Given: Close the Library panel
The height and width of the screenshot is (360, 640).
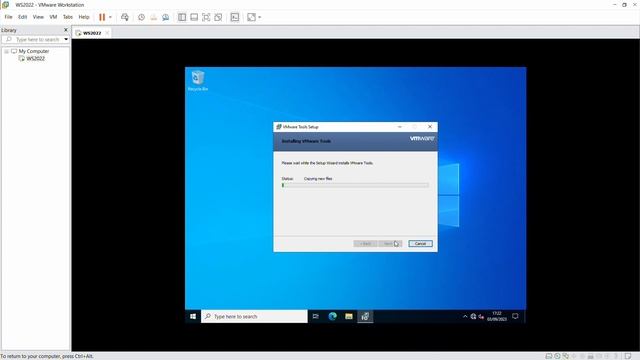Looking at the screenshot, I should (x=66, y=30).
